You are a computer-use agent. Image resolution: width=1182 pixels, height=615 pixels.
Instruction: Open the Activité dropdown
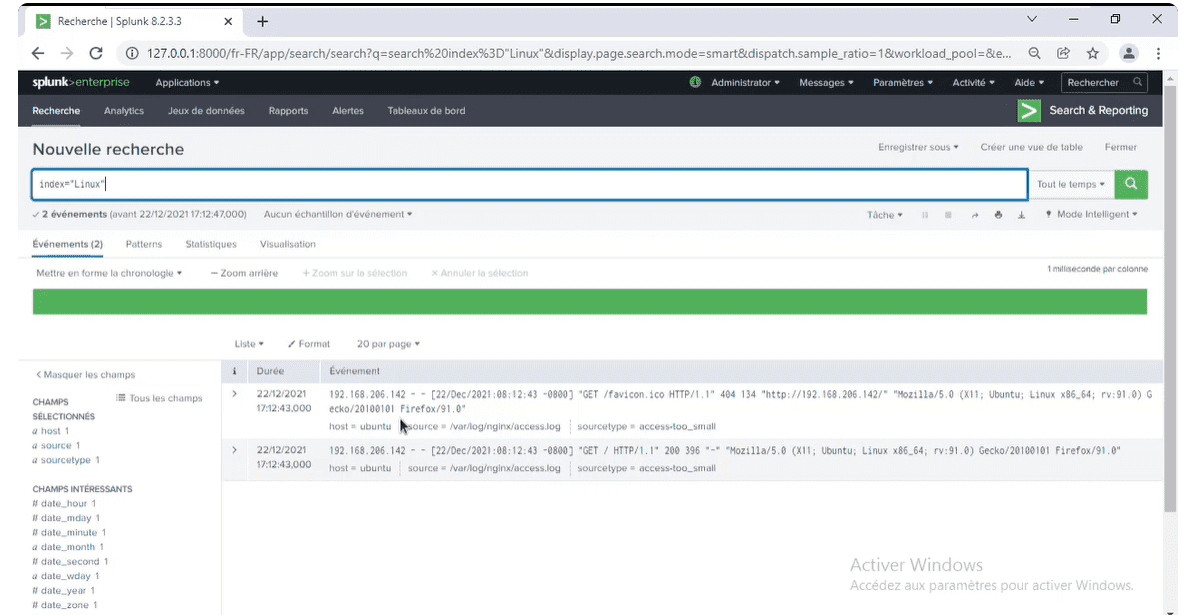point(973,82)
